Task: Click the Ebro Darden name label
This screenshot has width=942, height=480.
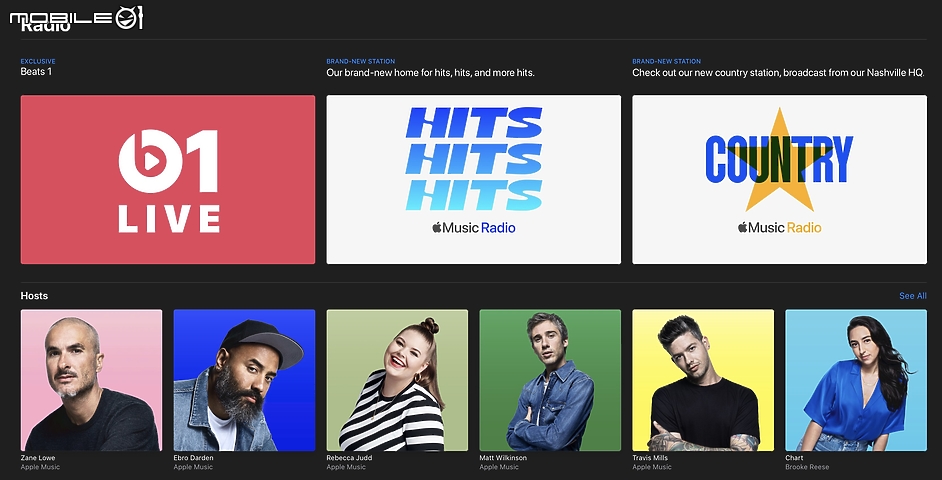Action: point(193,458)
